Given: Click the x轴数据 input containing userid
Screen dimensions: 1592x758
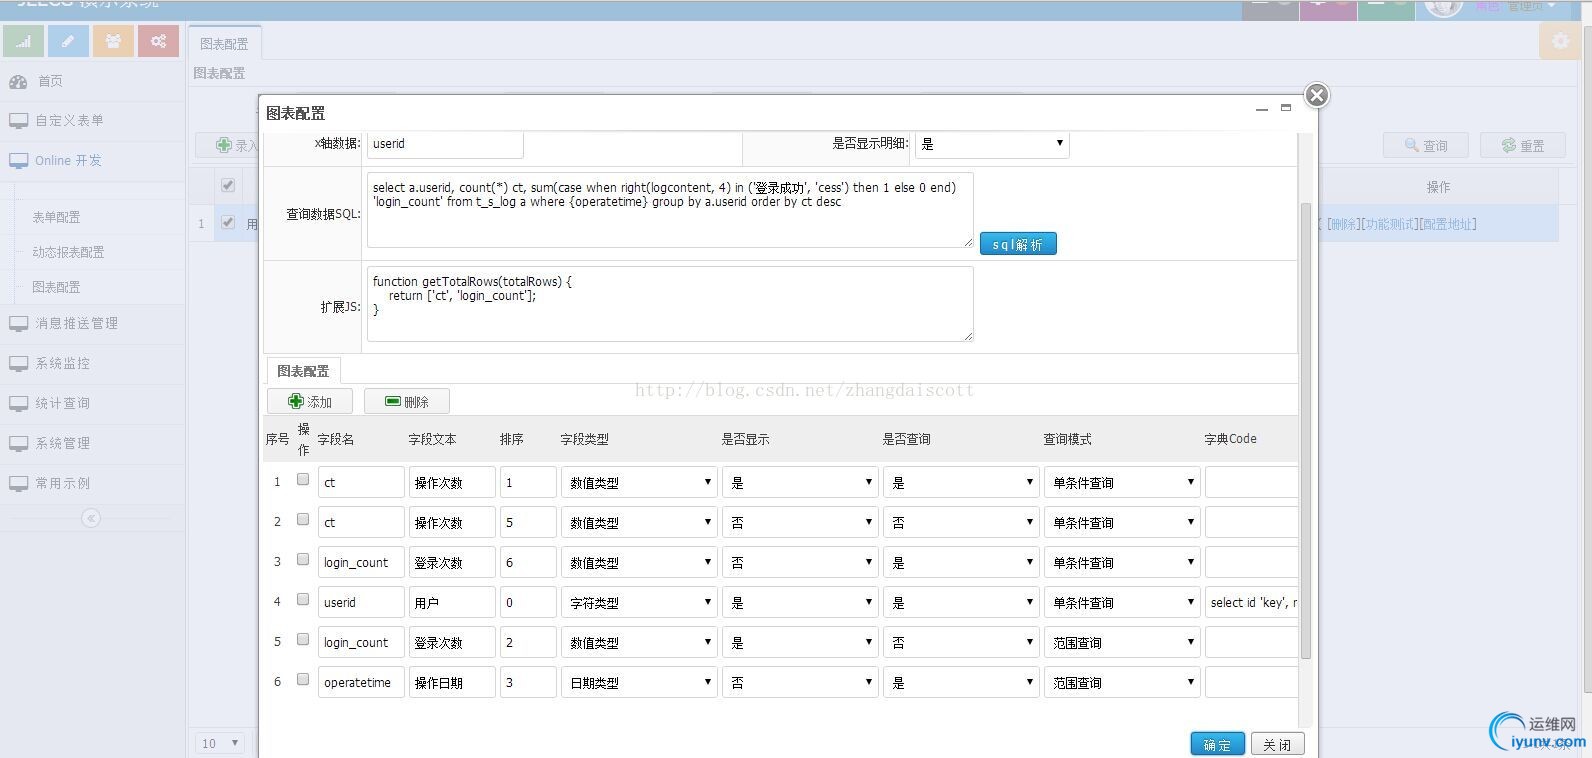Looking at the screenshot, I should 445,144.
